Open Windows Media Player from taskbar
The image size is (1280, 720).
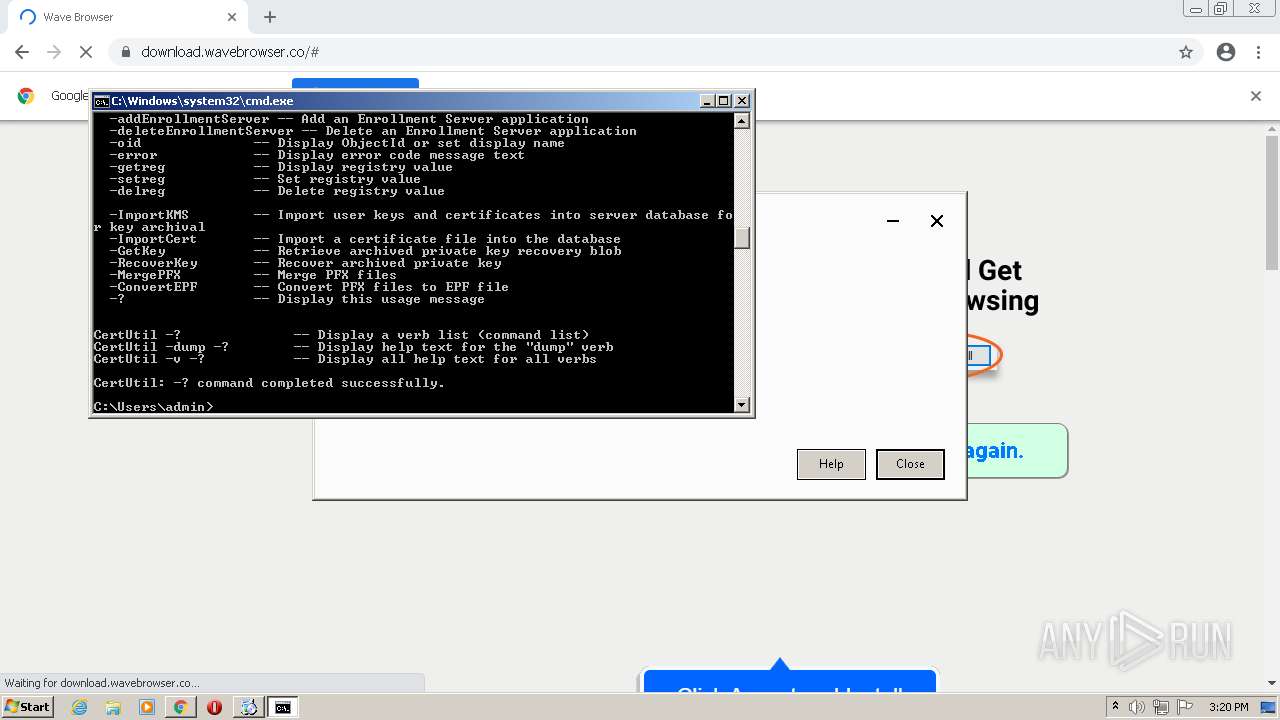click(147, 707)
